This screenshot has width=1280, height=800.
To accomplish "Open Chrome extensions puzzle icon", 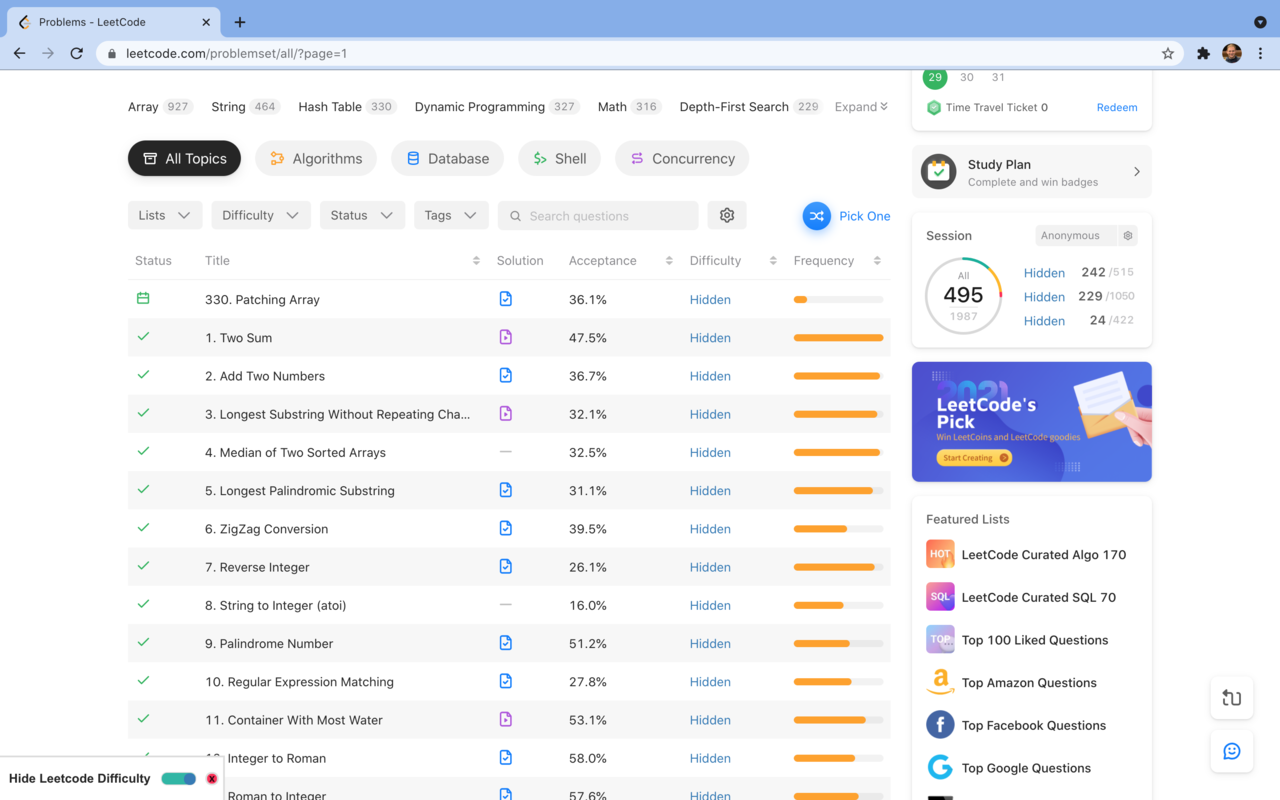I will tap(1203, 53).
